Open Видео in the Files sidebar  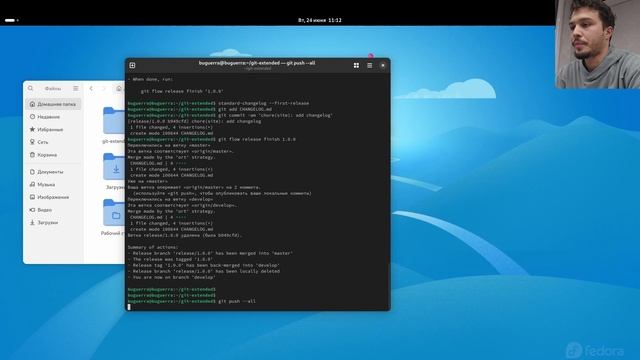tap(53, 210)
